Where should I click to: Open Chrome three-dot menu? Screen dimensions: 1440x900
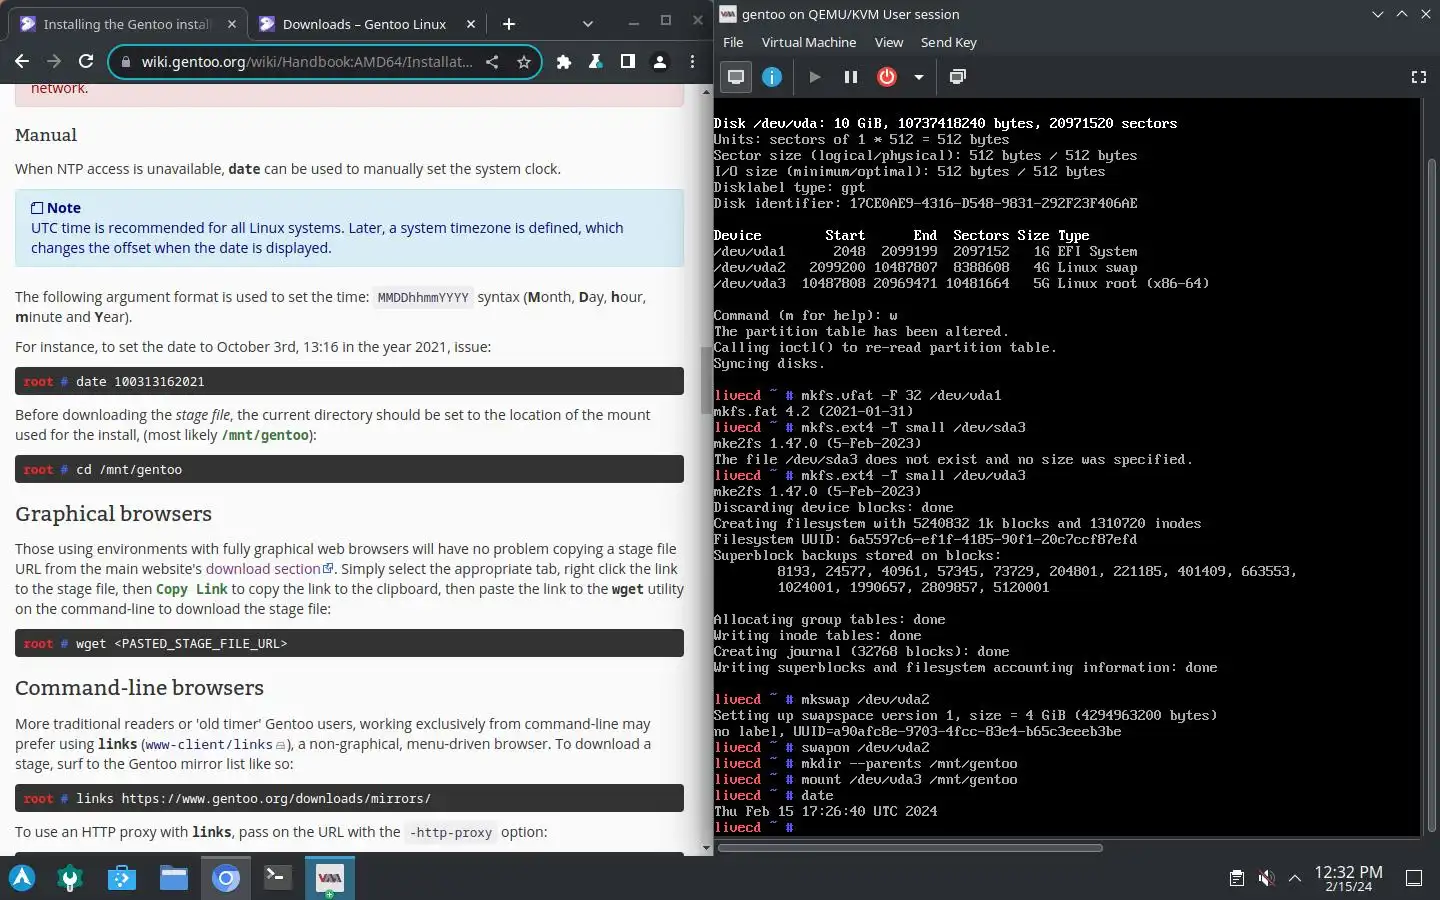(x=692, y=62)
